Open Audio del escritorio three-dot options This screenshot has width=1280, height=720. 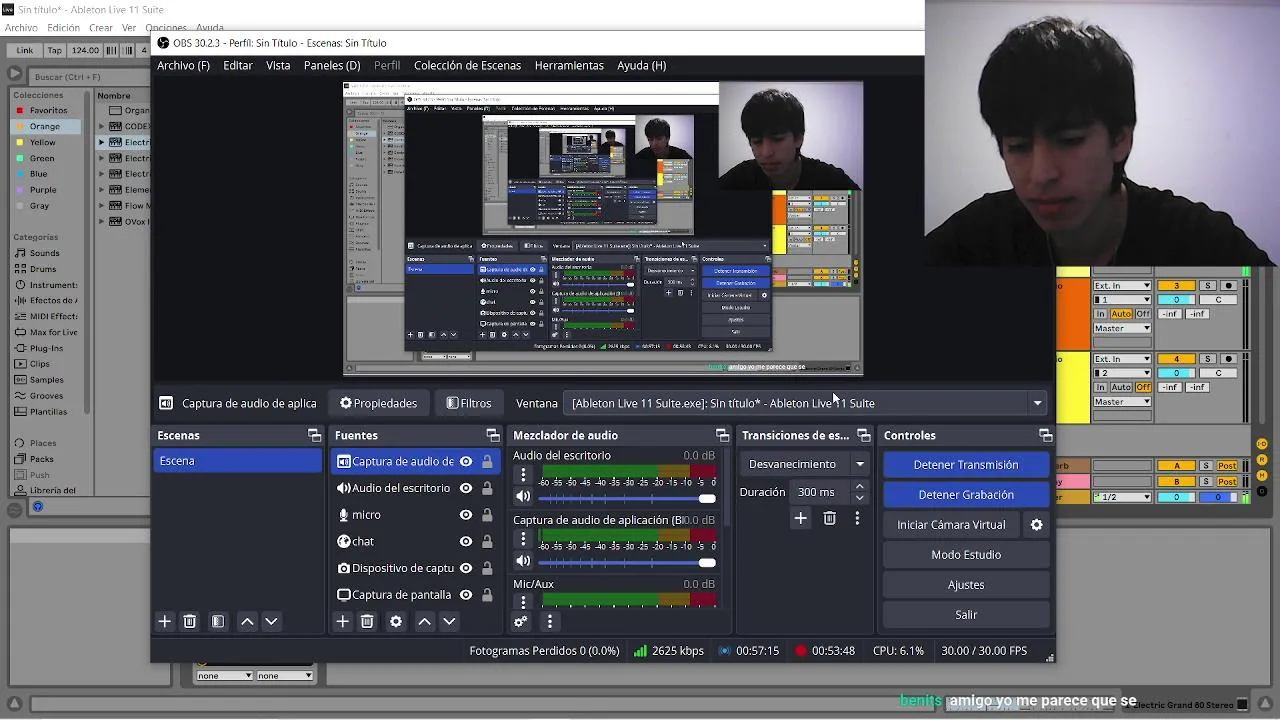coord(523,475)
